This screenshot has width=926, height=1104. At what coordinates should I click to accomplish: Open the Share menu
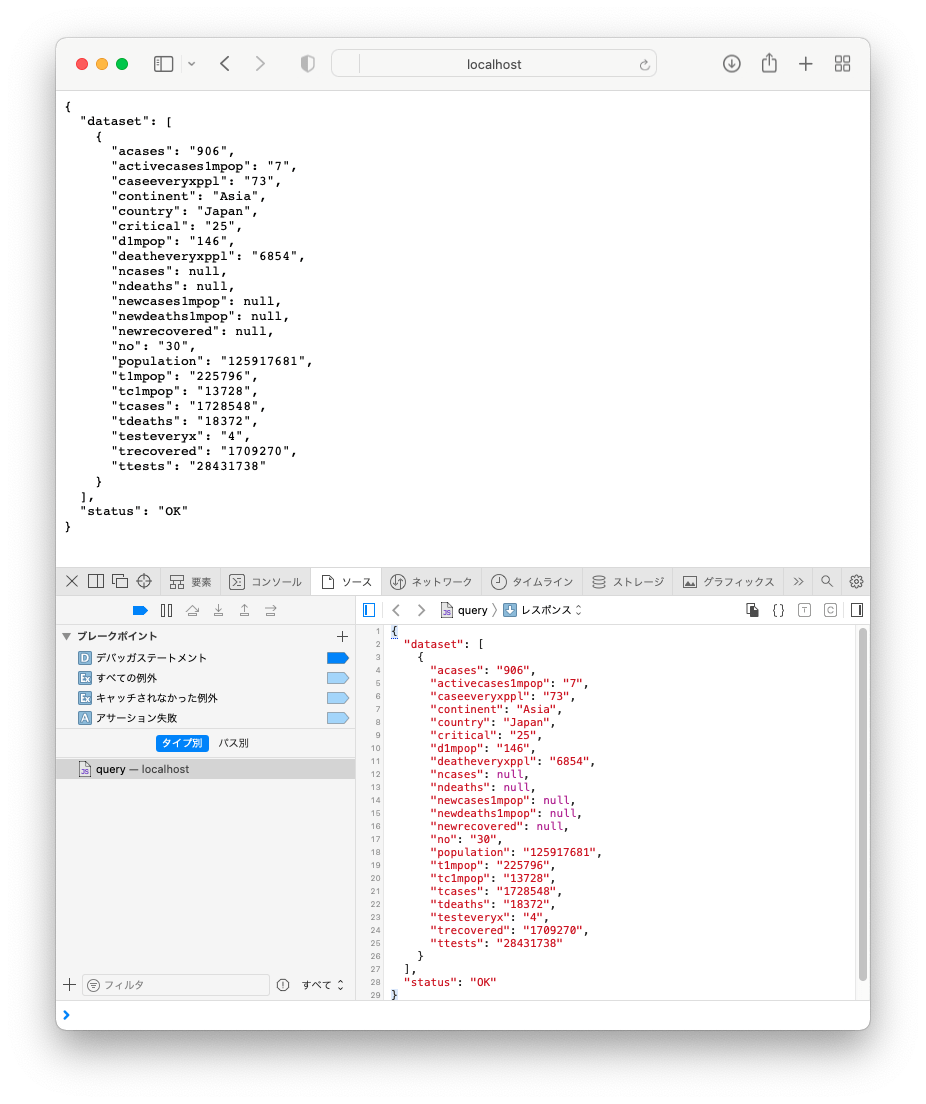click(x=769, y=63)
